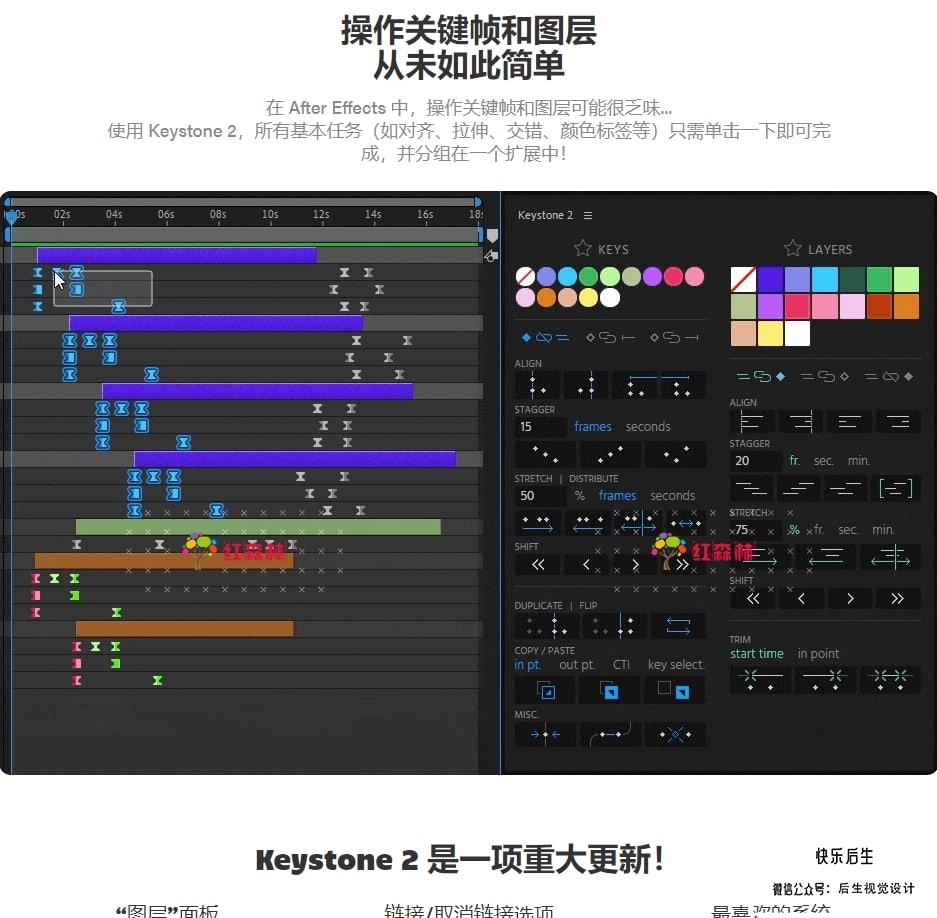Enable first Layers link-mode toggle
This screenshot has height=918, width=937.
tap(761, 376)
